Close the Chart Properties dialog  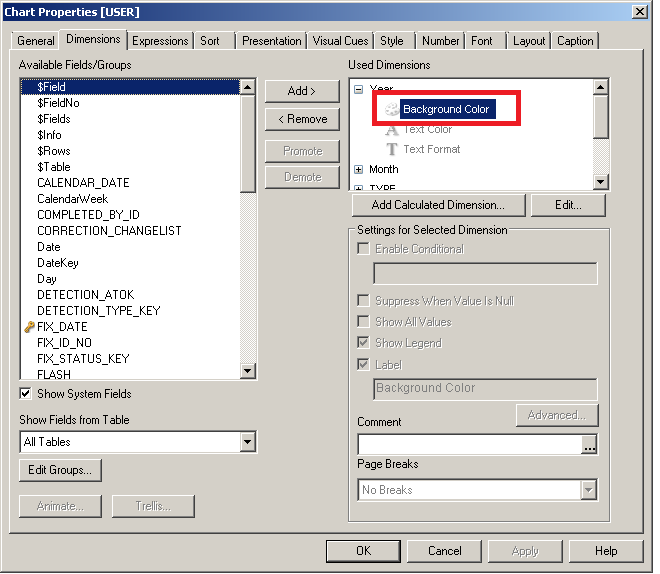[x=640, y=12]
